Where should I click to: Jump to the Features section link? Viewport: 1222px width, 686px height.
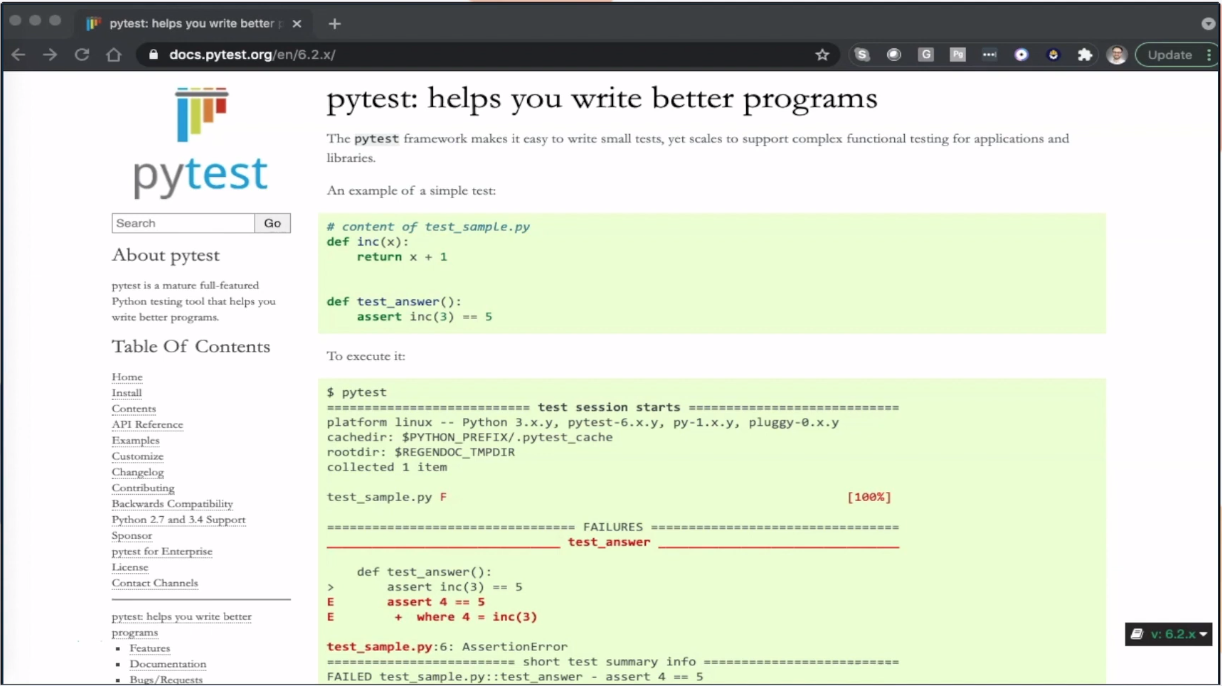[x=150, y=649]
